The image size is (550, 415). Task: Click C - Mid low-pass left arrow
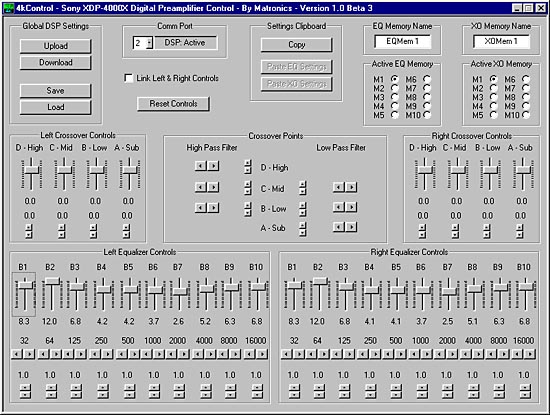point(338,187)
